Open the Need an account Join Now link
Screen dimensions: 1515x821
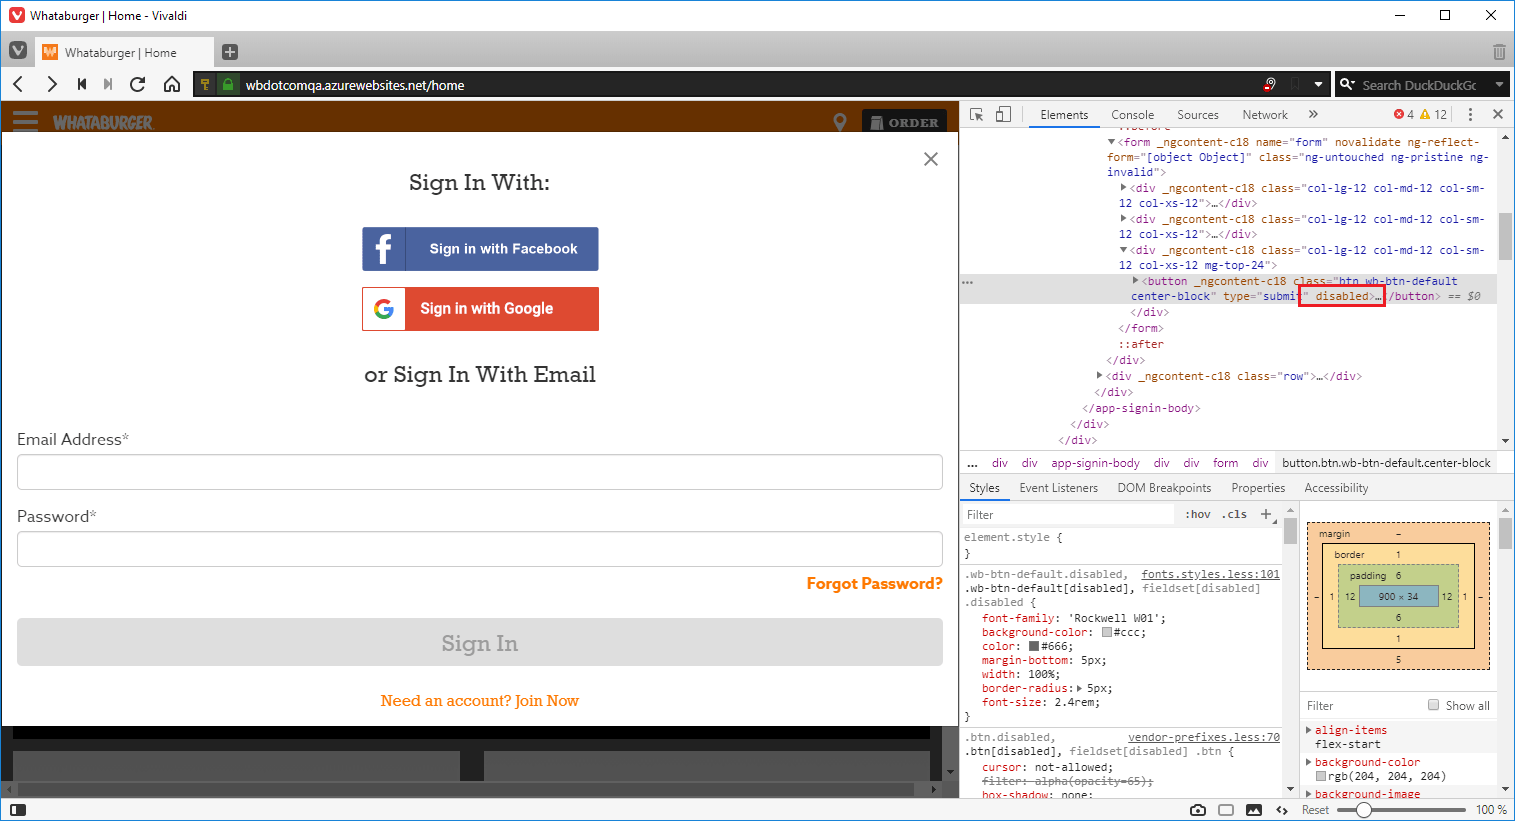click(x=480, y=701)
